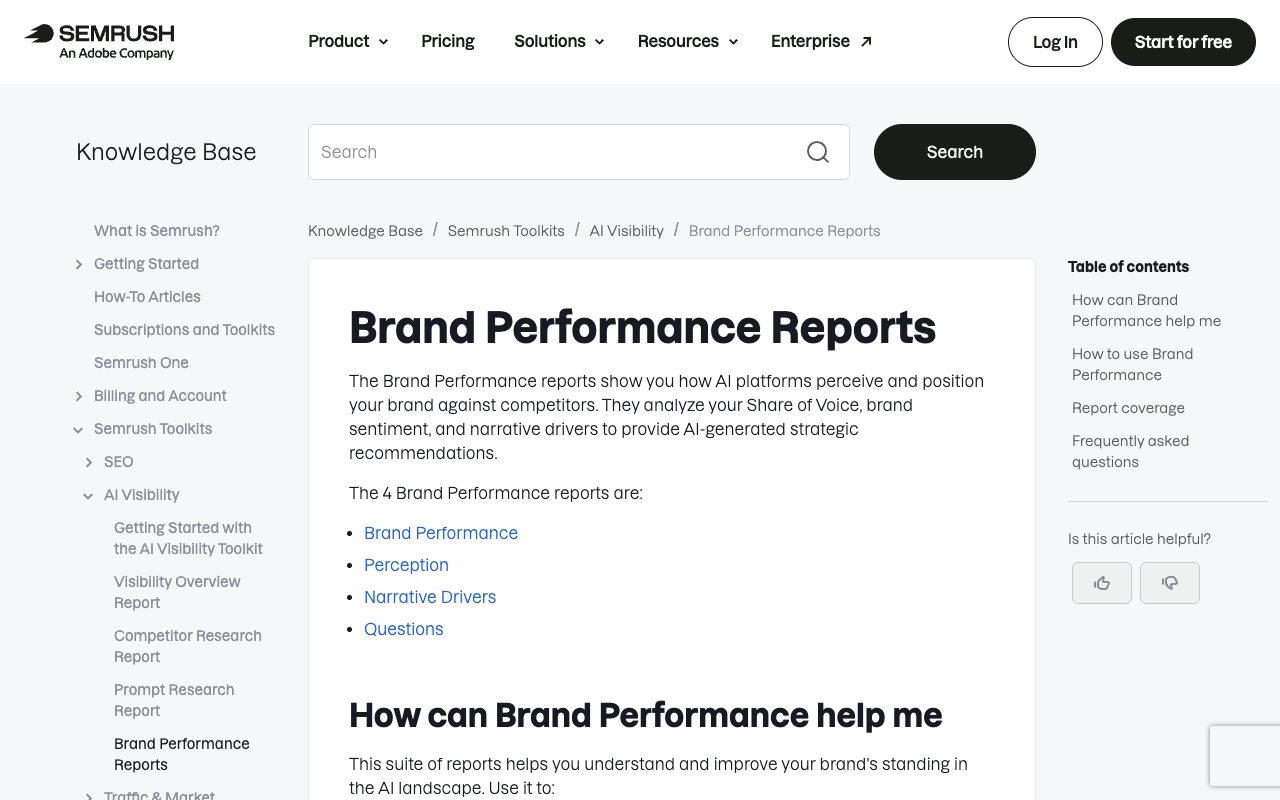1280x800 pixels.
Task: Open the Enterprise external link
Action: click(x=822, y=41)
